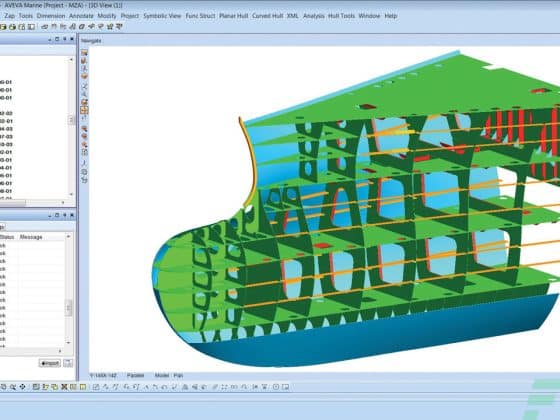This screenshot has width=560, height=420.
Task: Click the topmost icon in vertical navigate toolbar
Action: click(84, 53)
